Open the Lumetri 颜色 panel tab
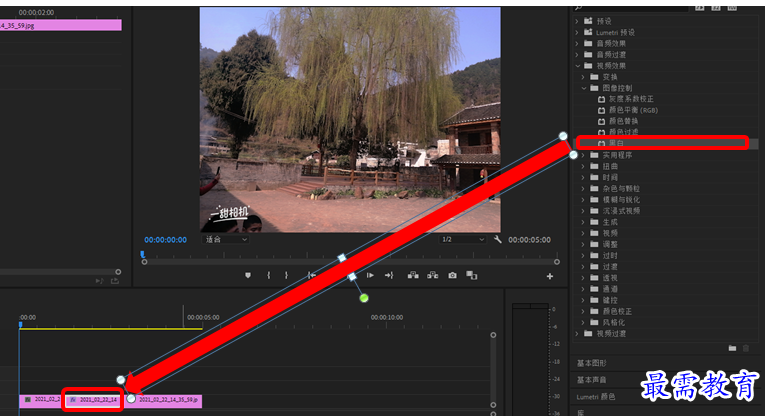Viewport: 765px width, 417px height. [596, 397]
